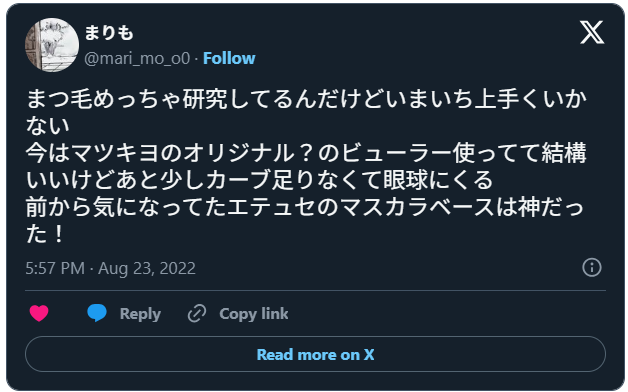Viewport: 628px width, 392px height.
Task: Click the Copy link text label
Action: pos(254,314)
